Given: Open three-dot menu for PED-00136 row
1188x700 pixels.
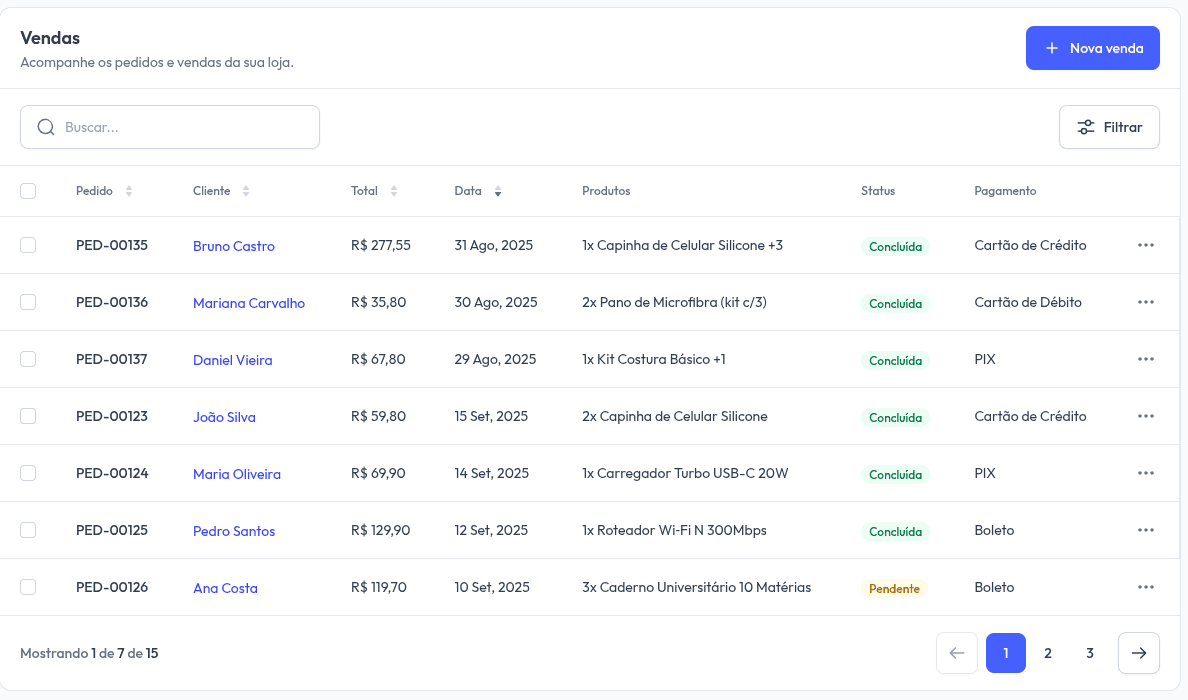Looking at the screenshot, I should coord(1145,303).
